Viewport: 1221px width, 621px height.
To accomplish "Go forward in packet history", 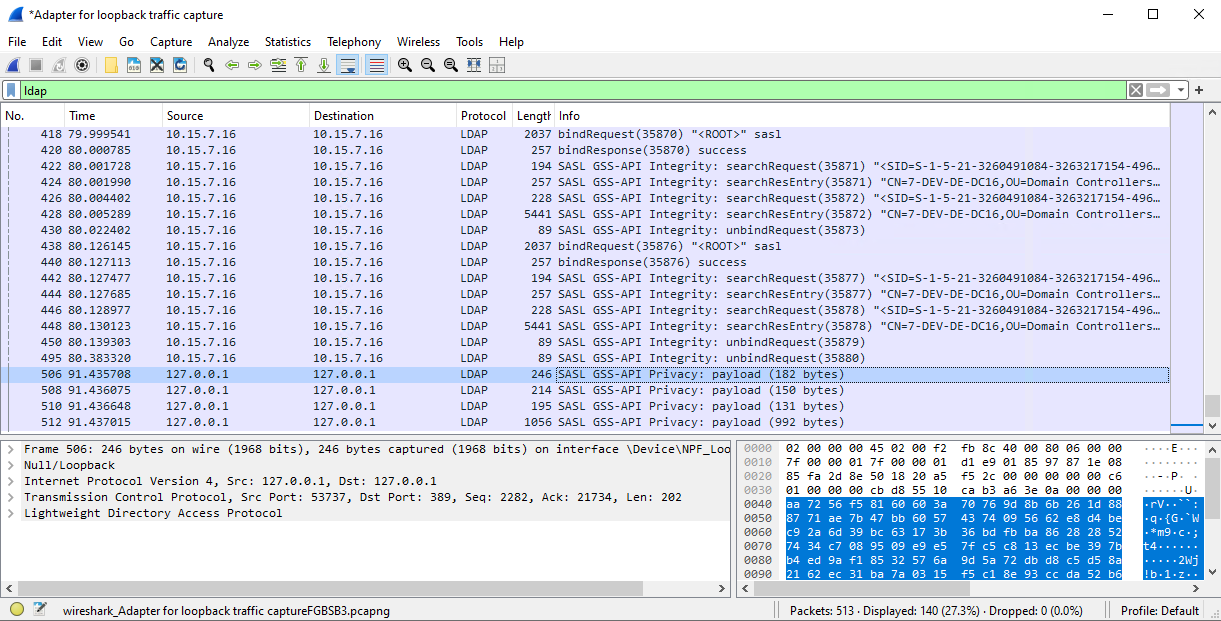I will point(255,65).
